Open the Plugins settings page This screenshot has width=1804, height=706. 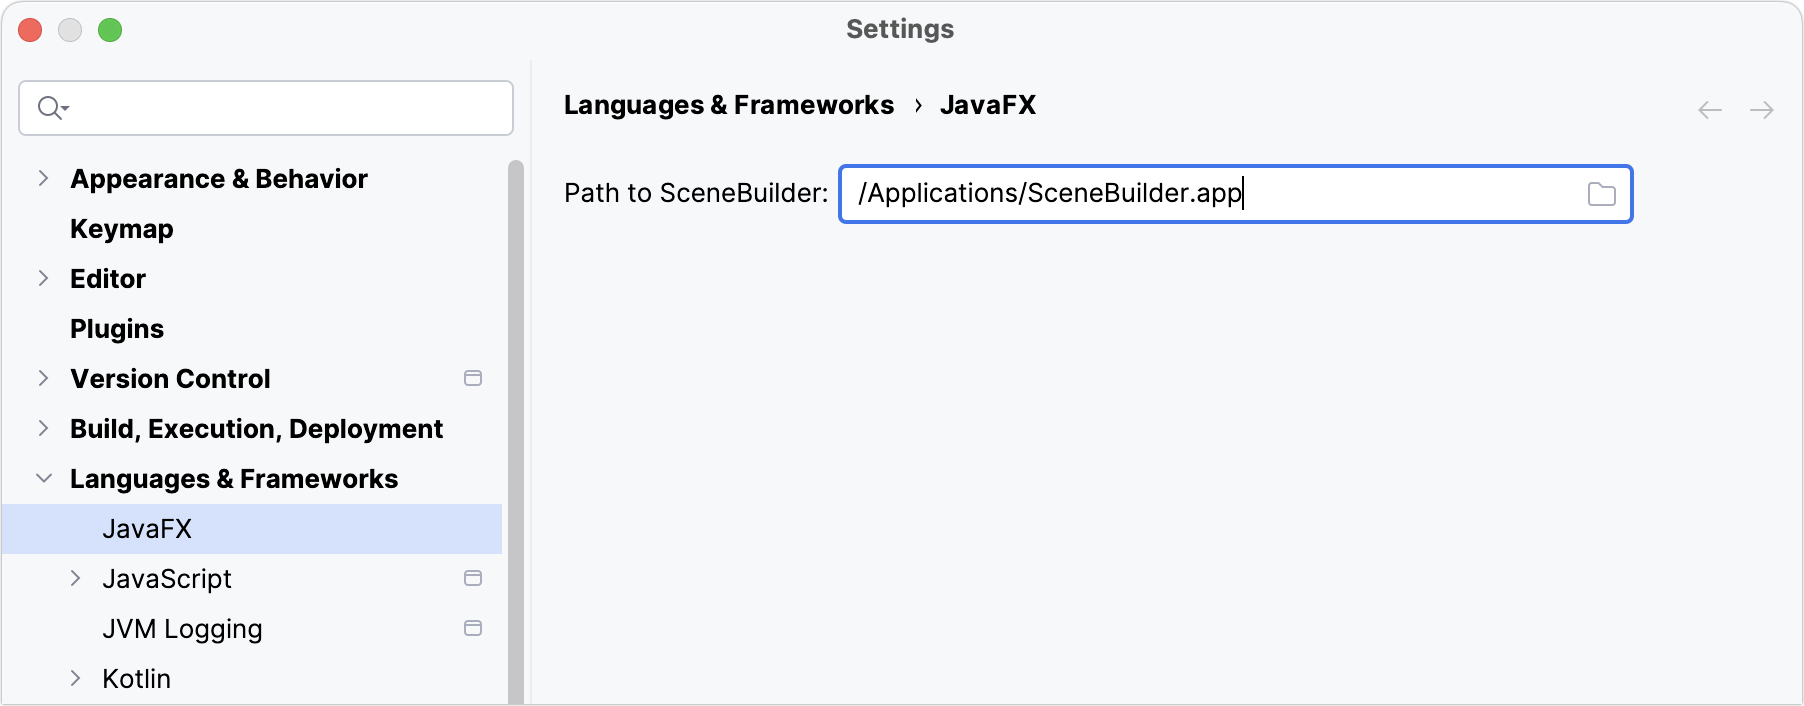(117, 328)
